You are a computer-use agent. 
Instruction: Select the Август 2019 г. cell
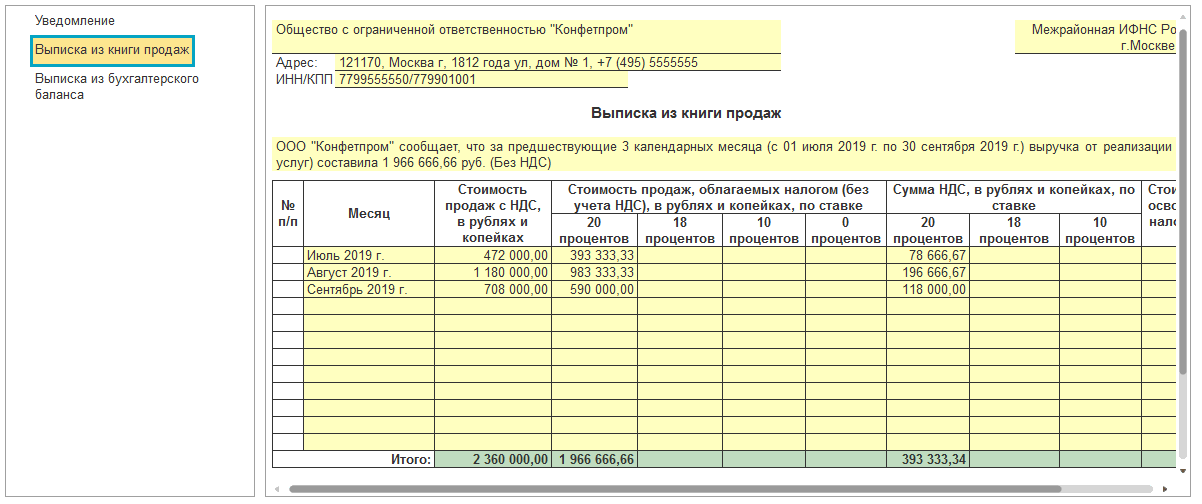pyautogui.click(x=369, y=273)
